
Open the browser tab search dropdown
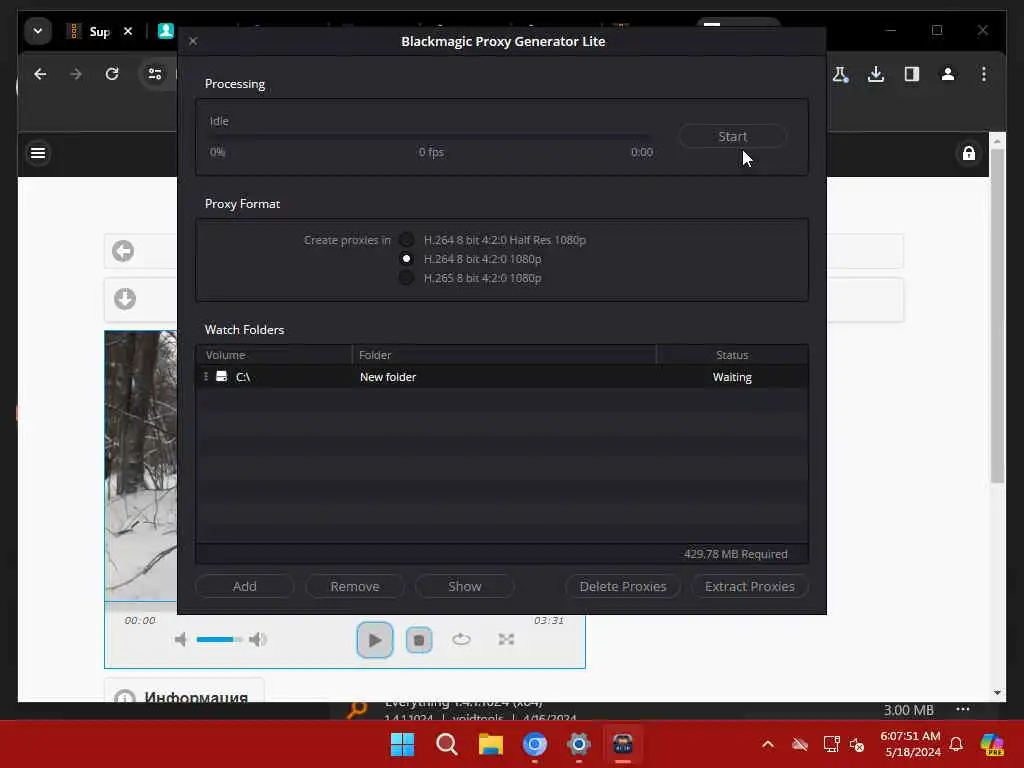[x=38, y=31]
